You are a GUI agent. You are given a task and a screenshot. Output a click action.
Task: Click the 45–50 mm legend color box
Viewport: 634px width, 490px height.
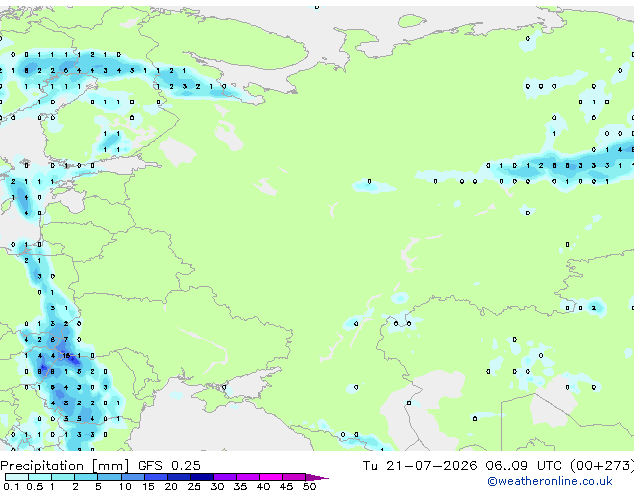coord(294,477)
